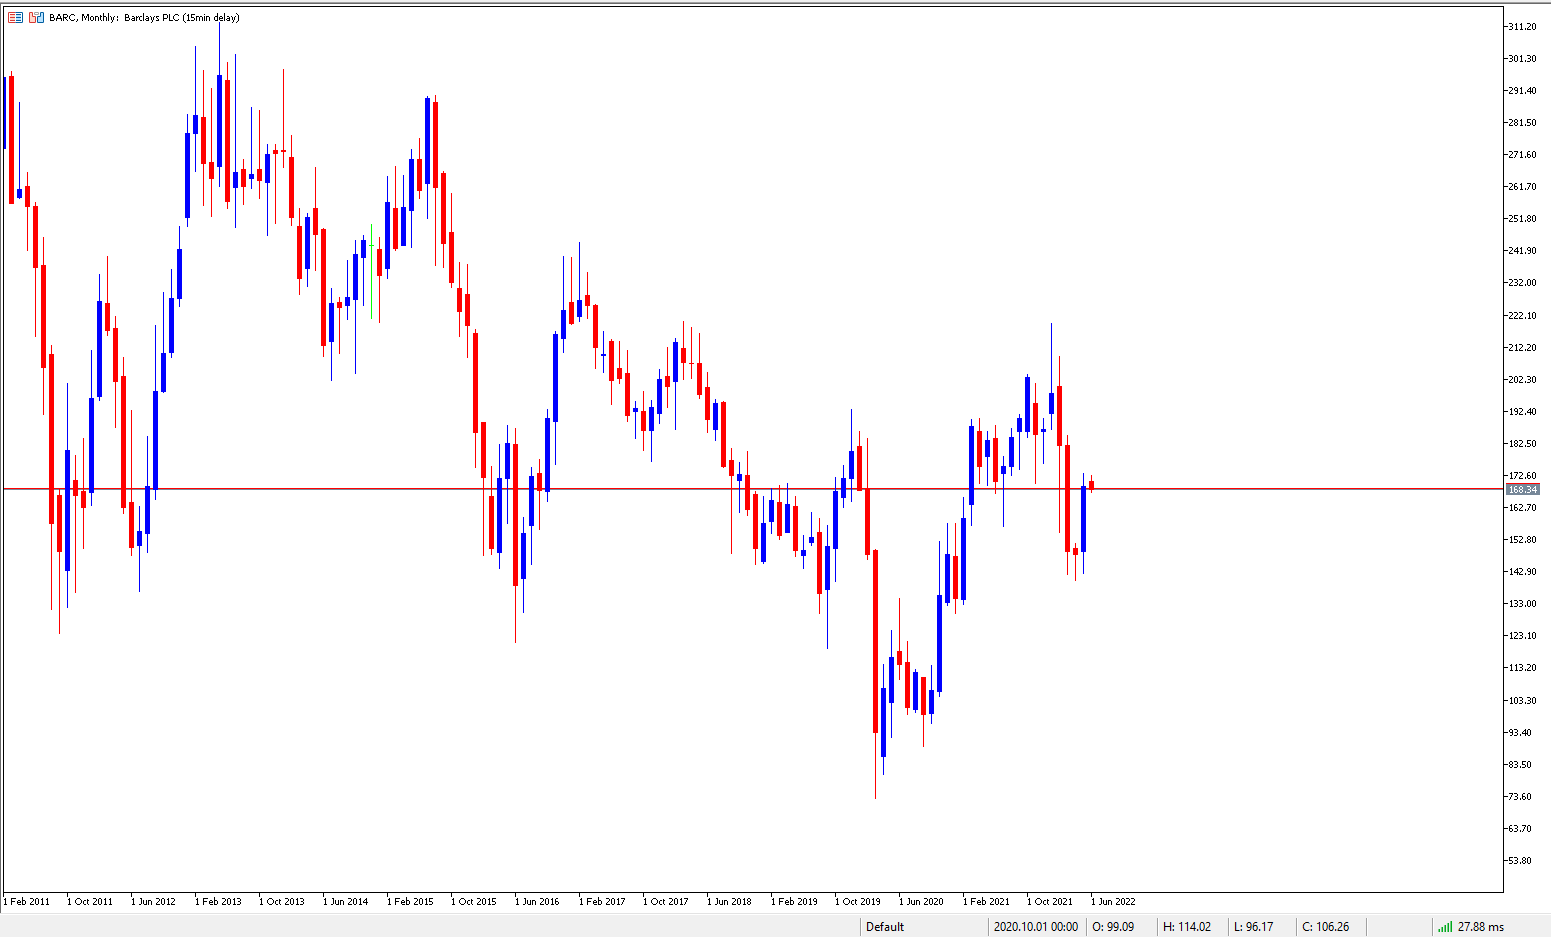
Task: Click the 53.80 price scale label
Action: pos(1522,860)
